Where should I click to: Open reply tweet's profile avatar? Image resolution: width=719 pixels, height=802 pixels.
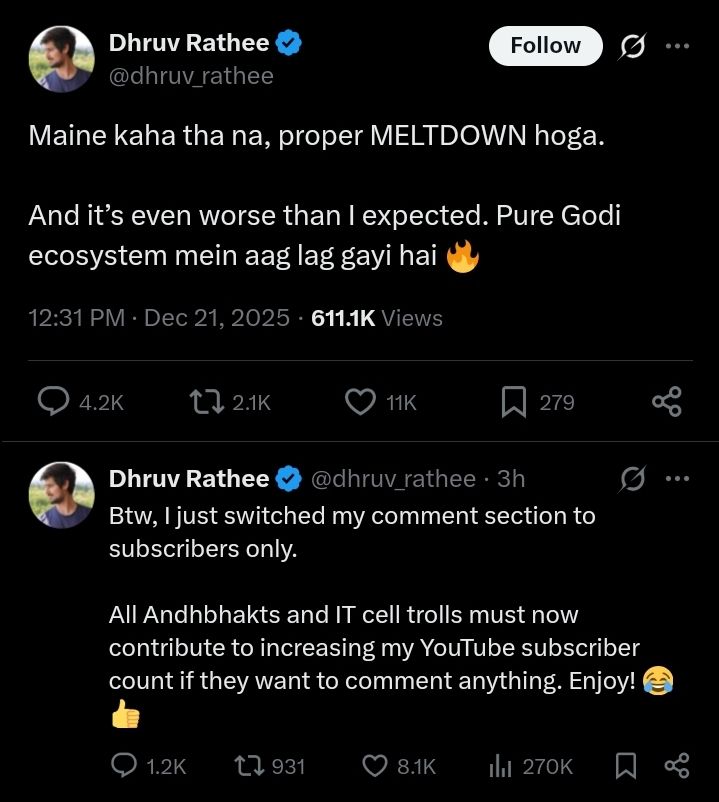62,494
